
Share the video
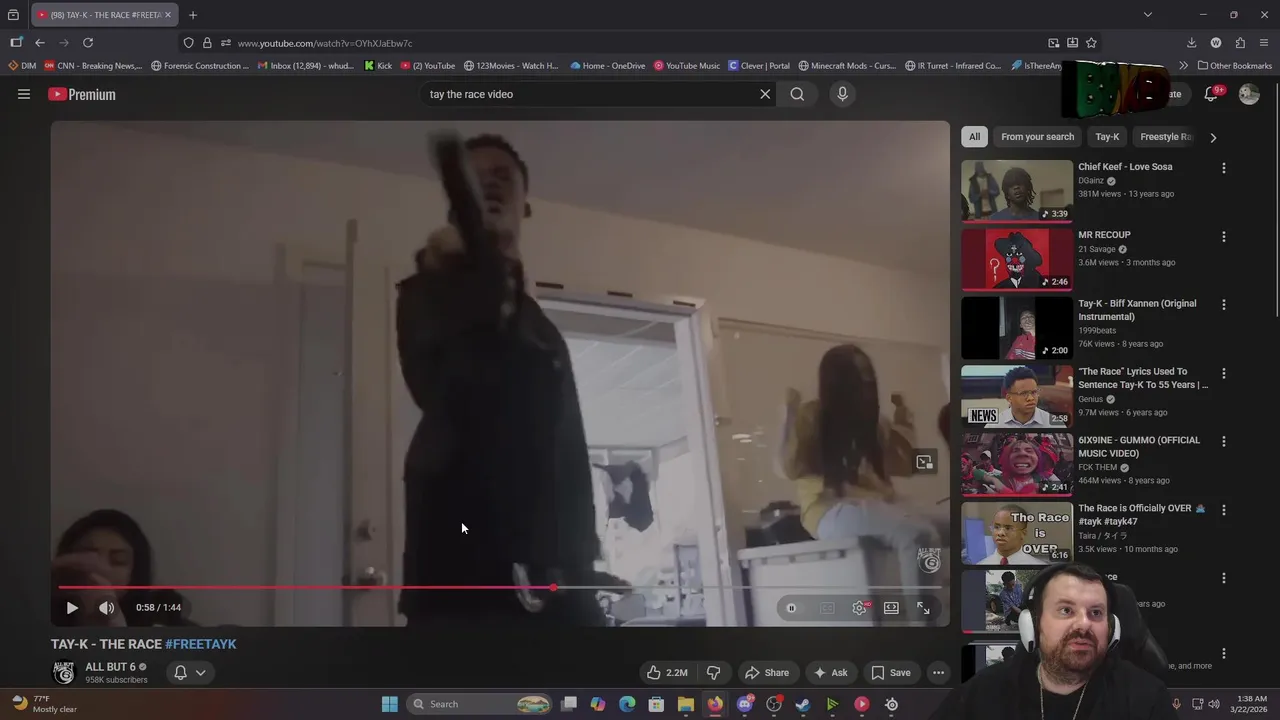[767, 673]
